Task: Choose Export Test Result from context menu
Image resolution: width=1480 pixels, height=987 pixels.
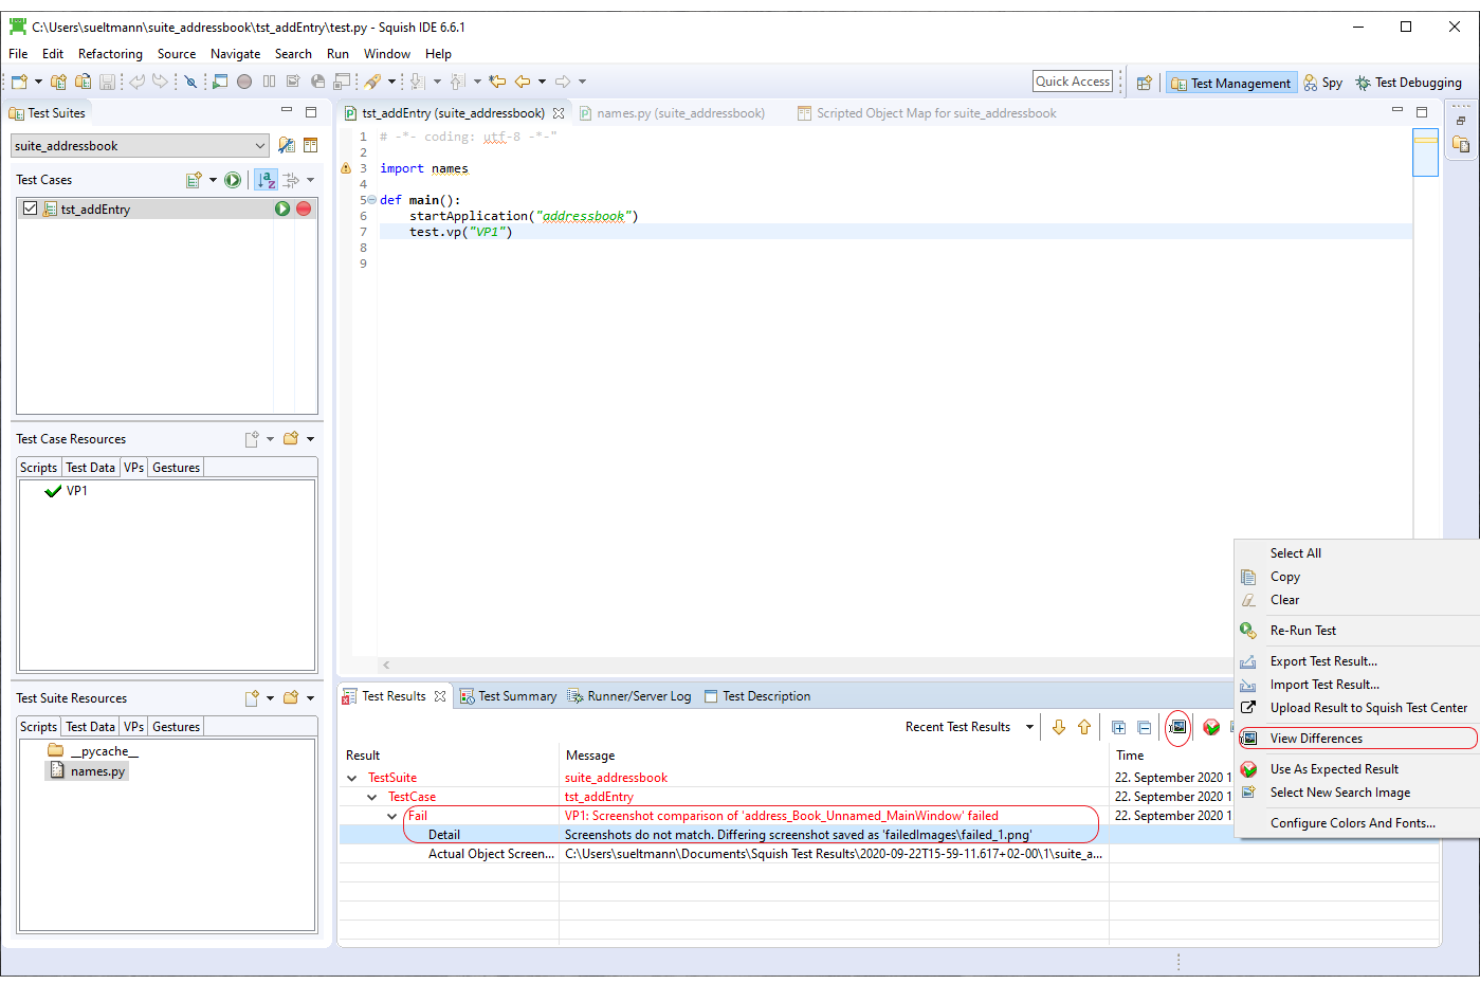Action: (x=1358, y=662)
